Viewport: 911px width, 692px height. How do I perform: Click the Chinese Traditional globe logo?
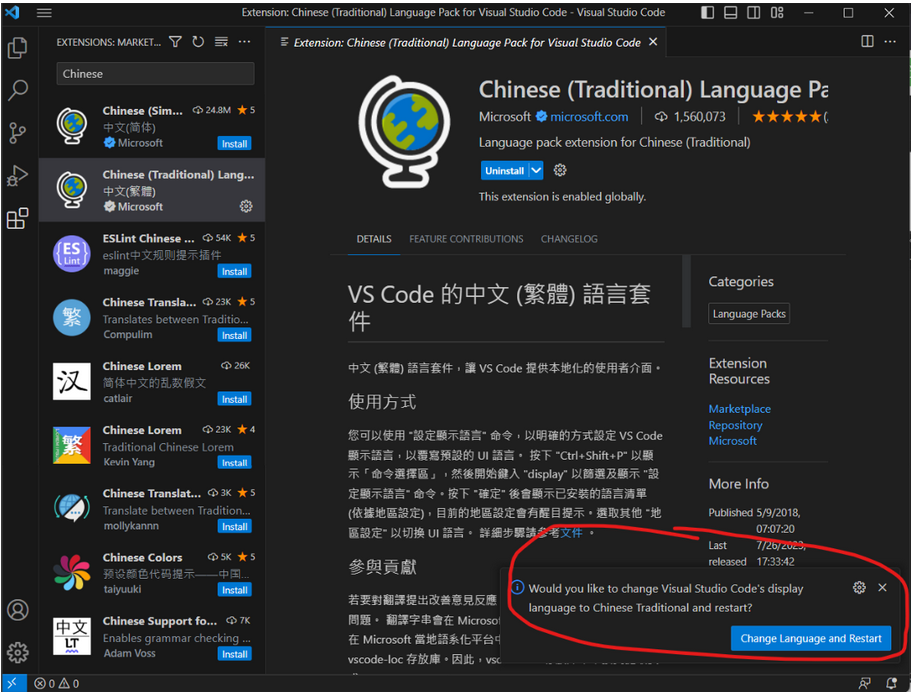point(404,131)
